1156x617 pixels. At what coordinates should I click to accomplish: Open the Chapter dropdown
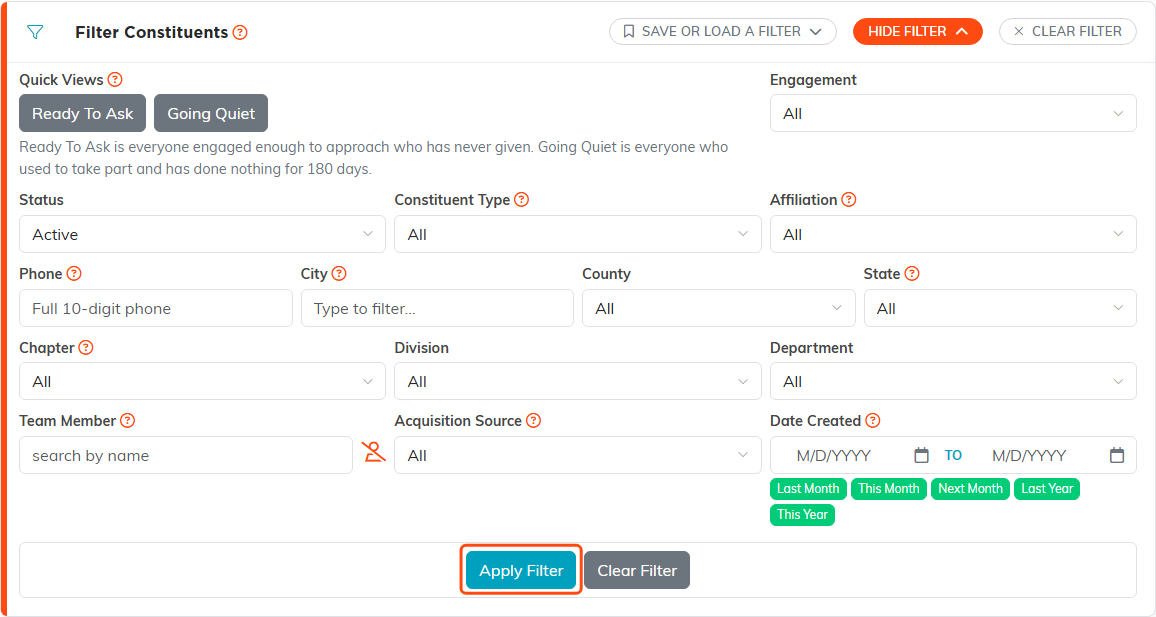pos(202,381)
